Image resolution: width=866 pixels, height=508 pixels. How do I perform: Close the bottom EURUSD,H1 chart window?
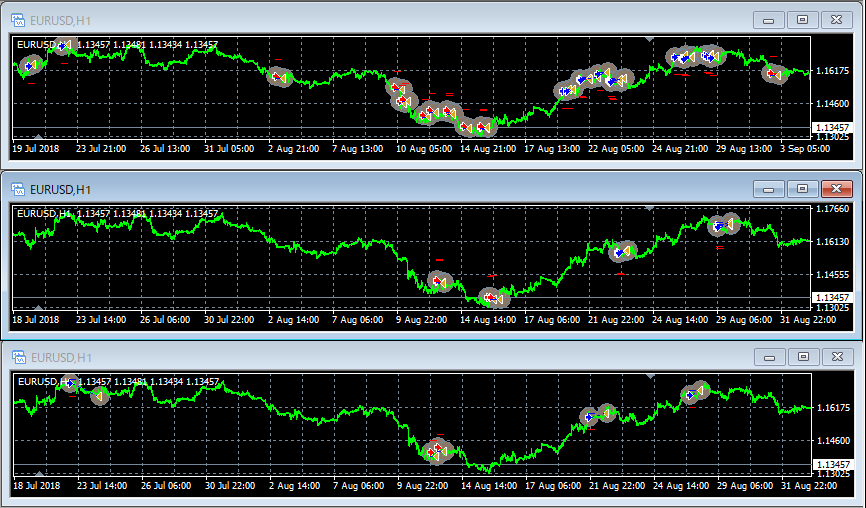pyautogui.click(x=838, y=357)
